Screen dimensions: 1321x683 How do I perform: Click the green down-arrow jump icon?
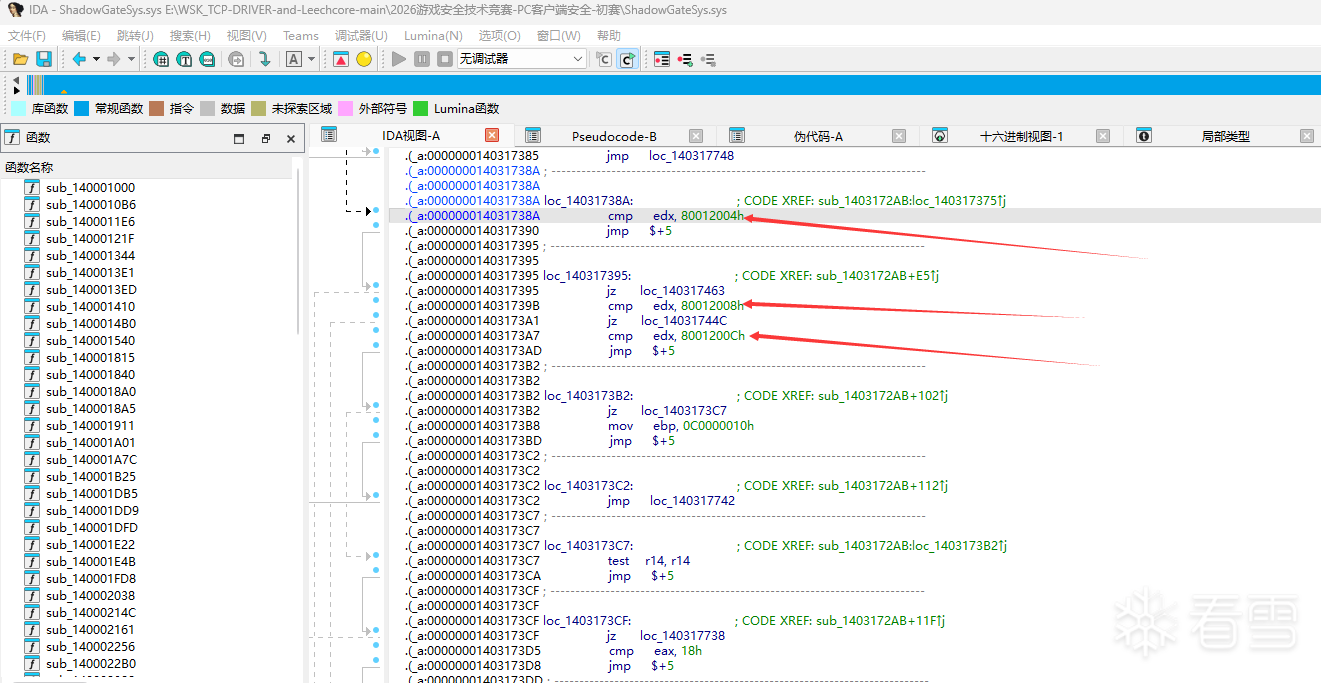(x=265, y=59)
